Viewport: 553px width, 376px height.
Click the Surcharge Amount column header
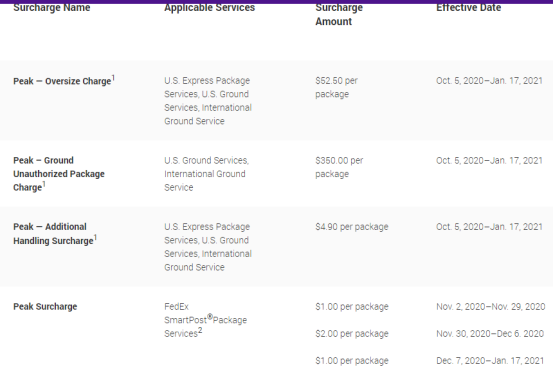(x=339, y=14)
